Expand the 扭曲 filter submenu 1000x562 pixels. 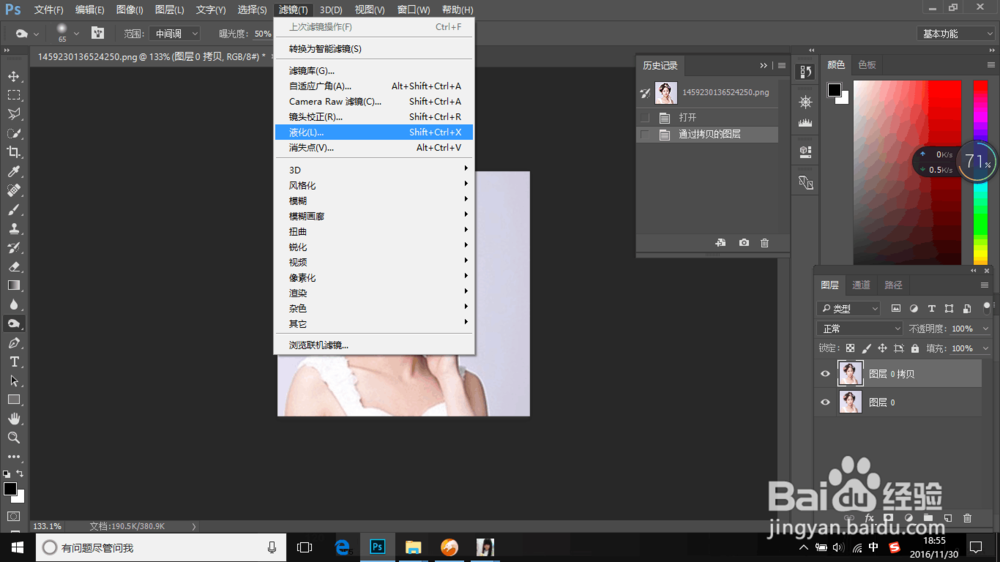click(374, 231)
